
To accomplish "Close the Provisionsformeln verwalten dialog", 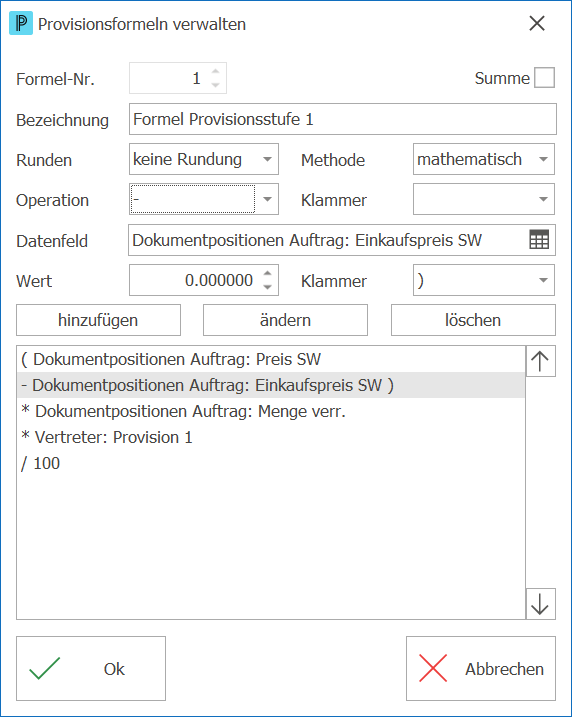I will pos(537,23).
